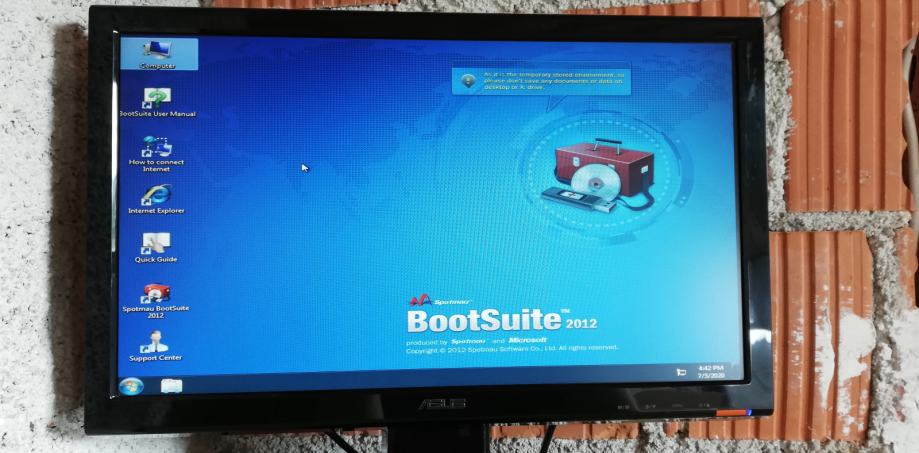This screenshot has width=919, height=453.
Task: Select the Computer desktop icon
Action: (x=158, y=53)
